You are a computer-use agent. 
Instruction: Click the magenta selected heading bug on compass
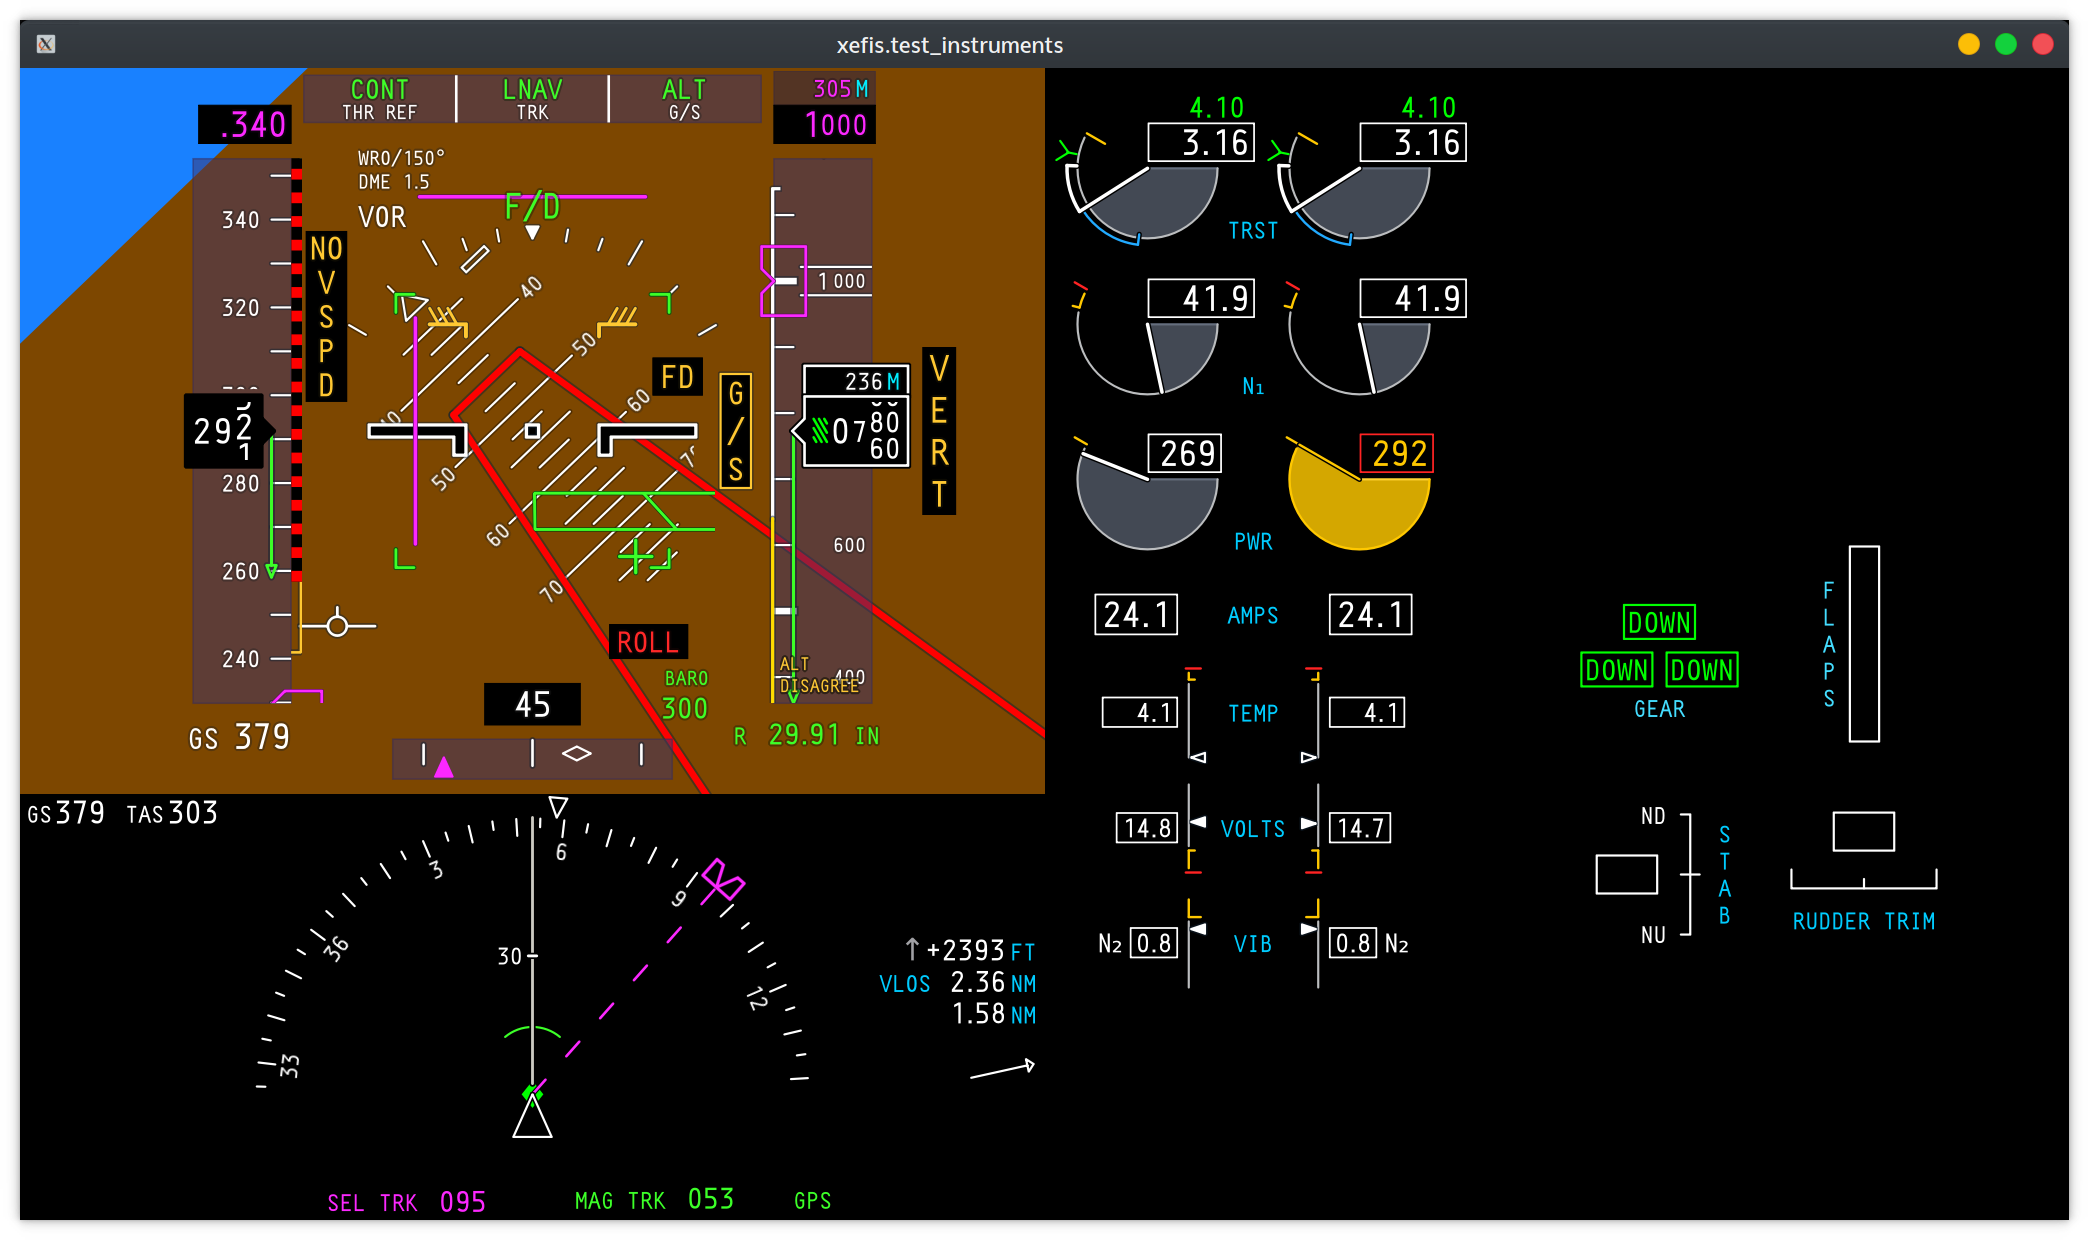(x=722, y=881)
